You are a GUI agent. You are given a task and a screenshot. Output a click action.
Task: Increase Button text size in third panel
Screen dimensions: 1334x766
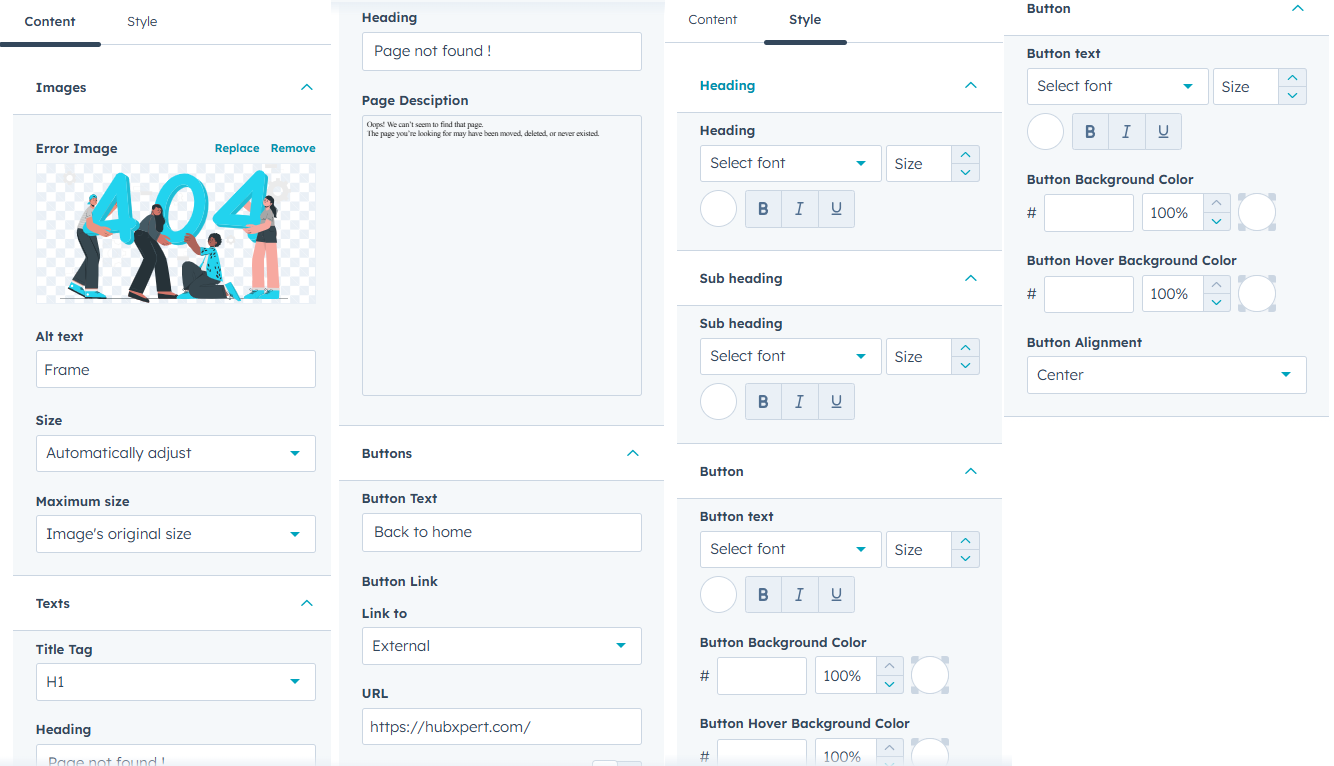click(x=965, y=540)
